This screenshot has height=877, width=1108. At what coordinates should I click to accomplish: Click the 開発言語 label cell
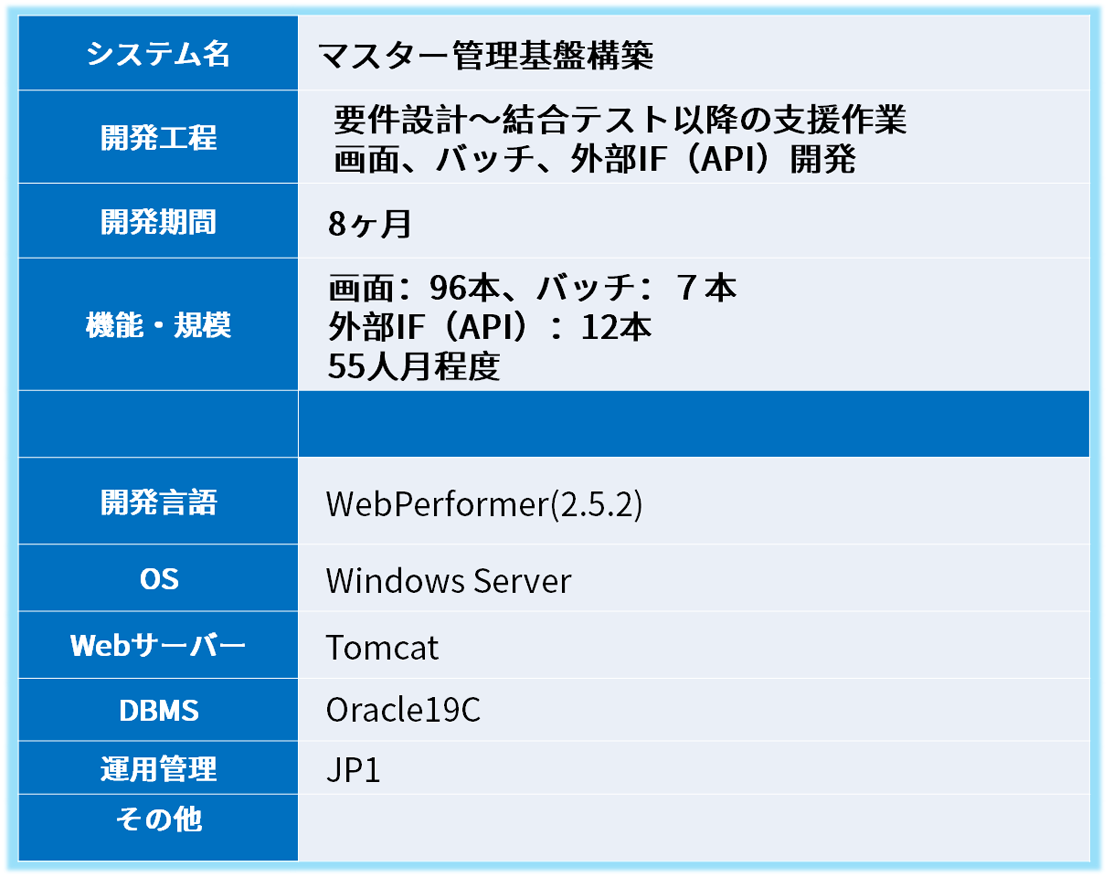[158, 502]
